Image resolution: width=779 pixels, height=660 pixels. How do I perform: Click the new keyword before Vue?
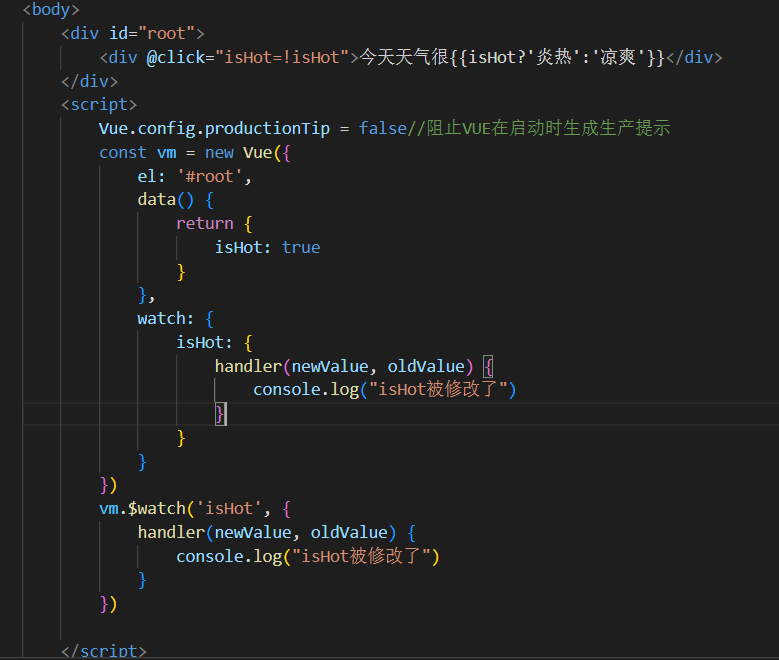219,152
